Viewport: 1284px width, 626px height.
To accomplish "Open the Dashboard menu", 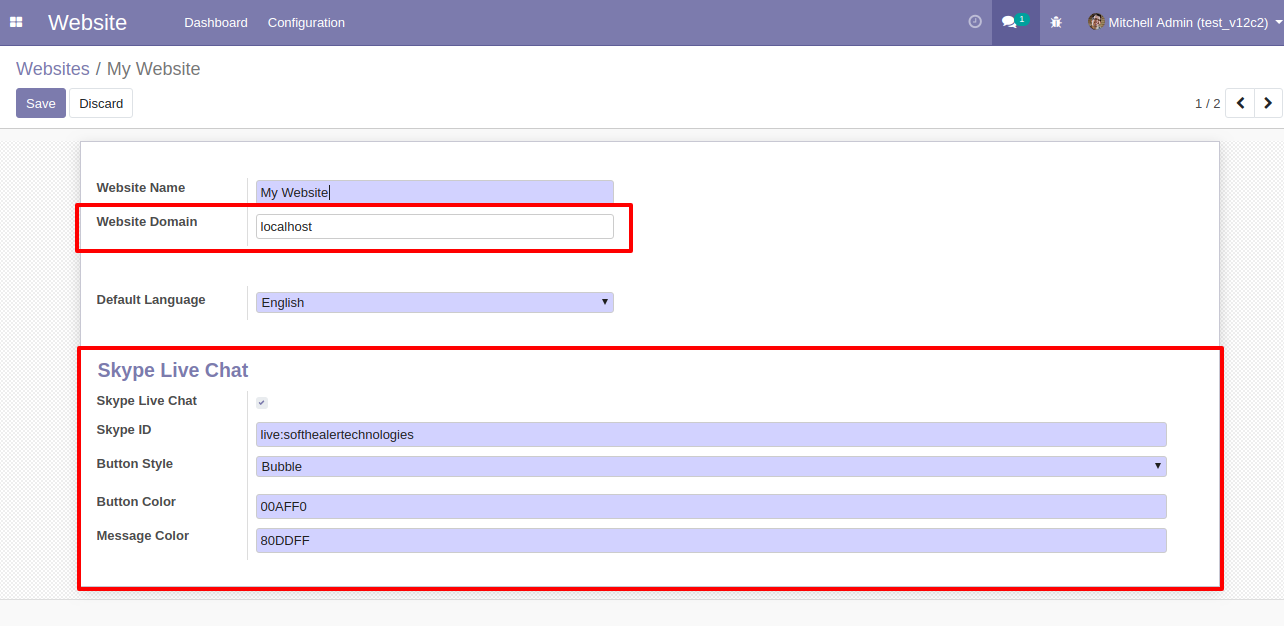I will [216, 22].
